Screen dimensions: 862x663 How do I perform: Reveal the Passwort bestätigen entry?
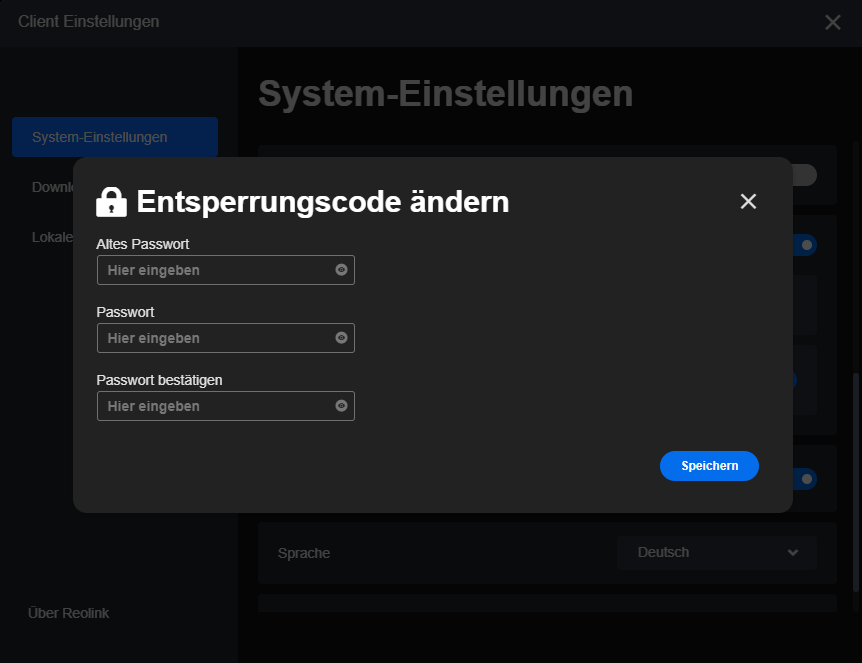(341, 406)
